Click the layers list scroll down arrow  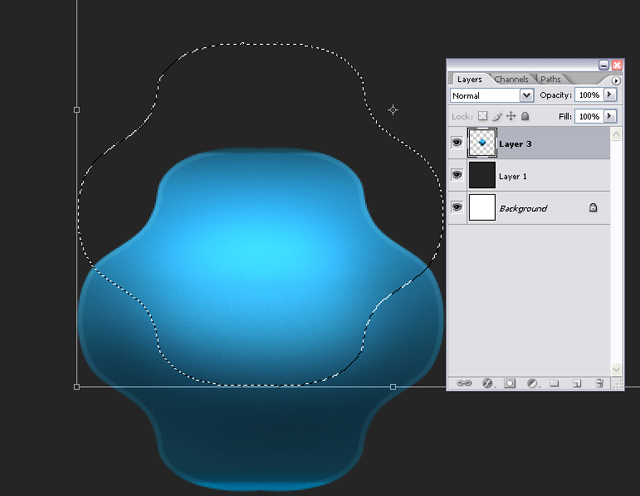coord(616,369)
